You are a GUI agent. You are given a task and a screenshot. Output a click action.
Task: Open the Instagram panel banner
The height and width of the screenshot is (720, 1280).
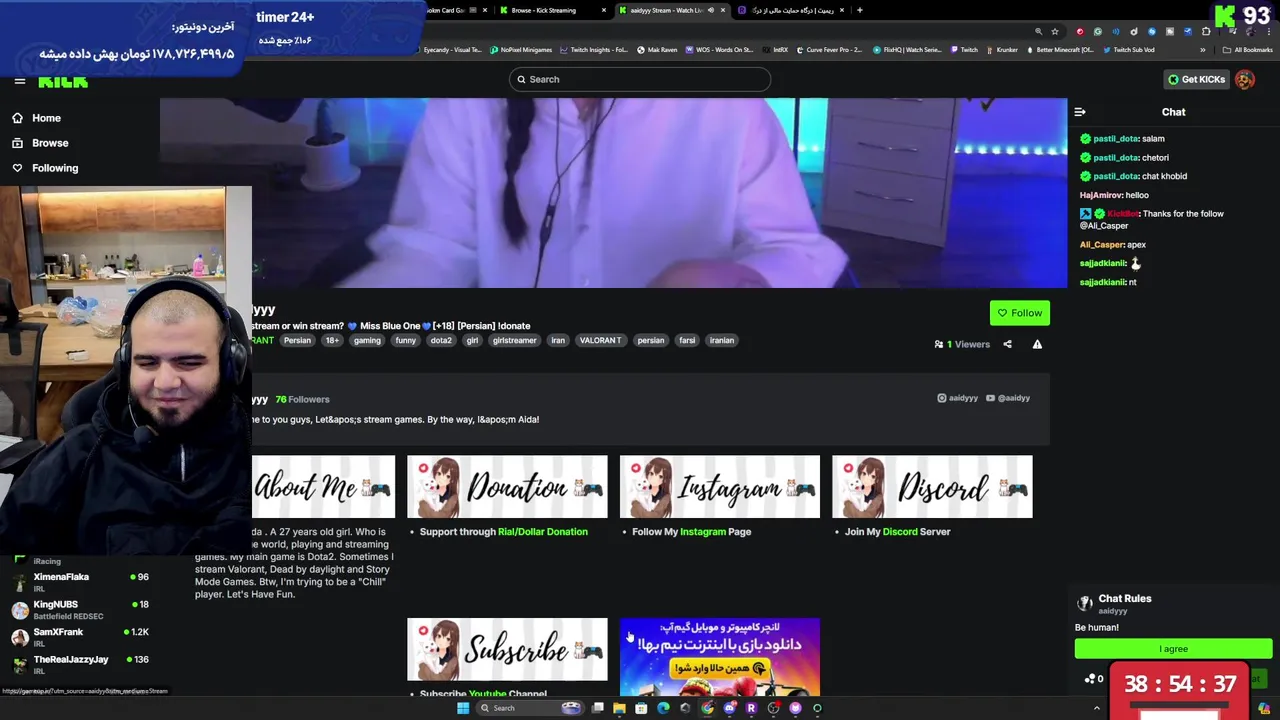(720, 487)
